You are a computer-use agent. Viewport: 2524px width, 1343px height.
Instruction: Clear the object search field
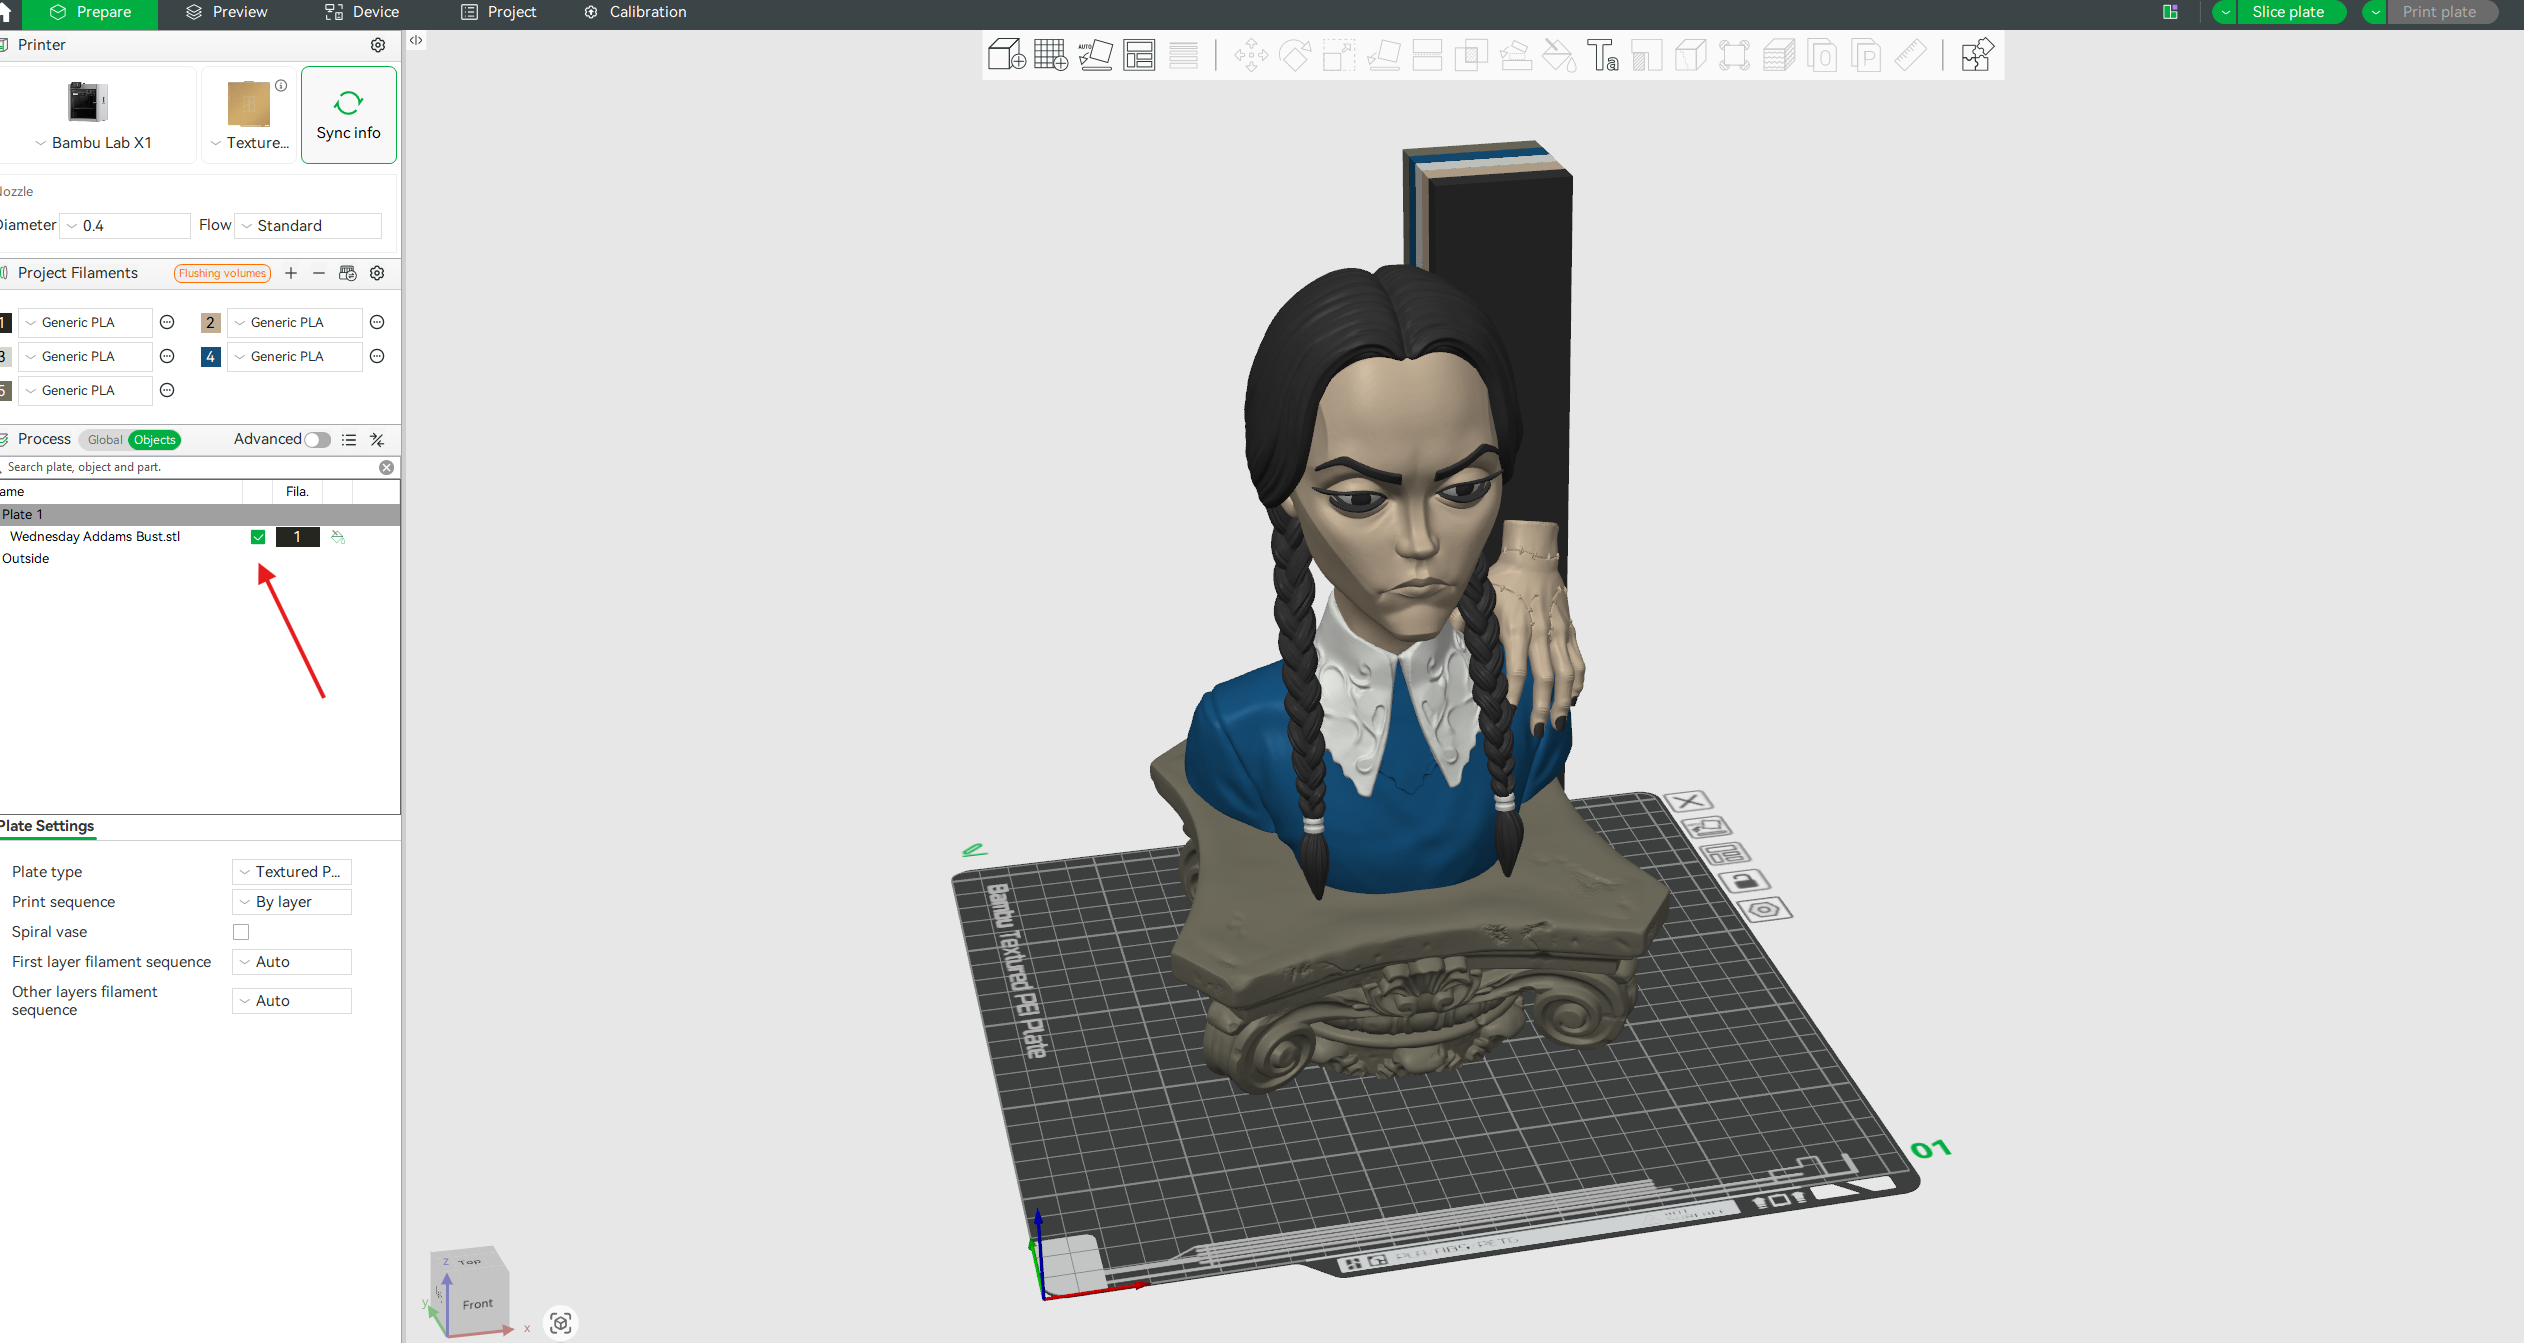click(386, 467)
